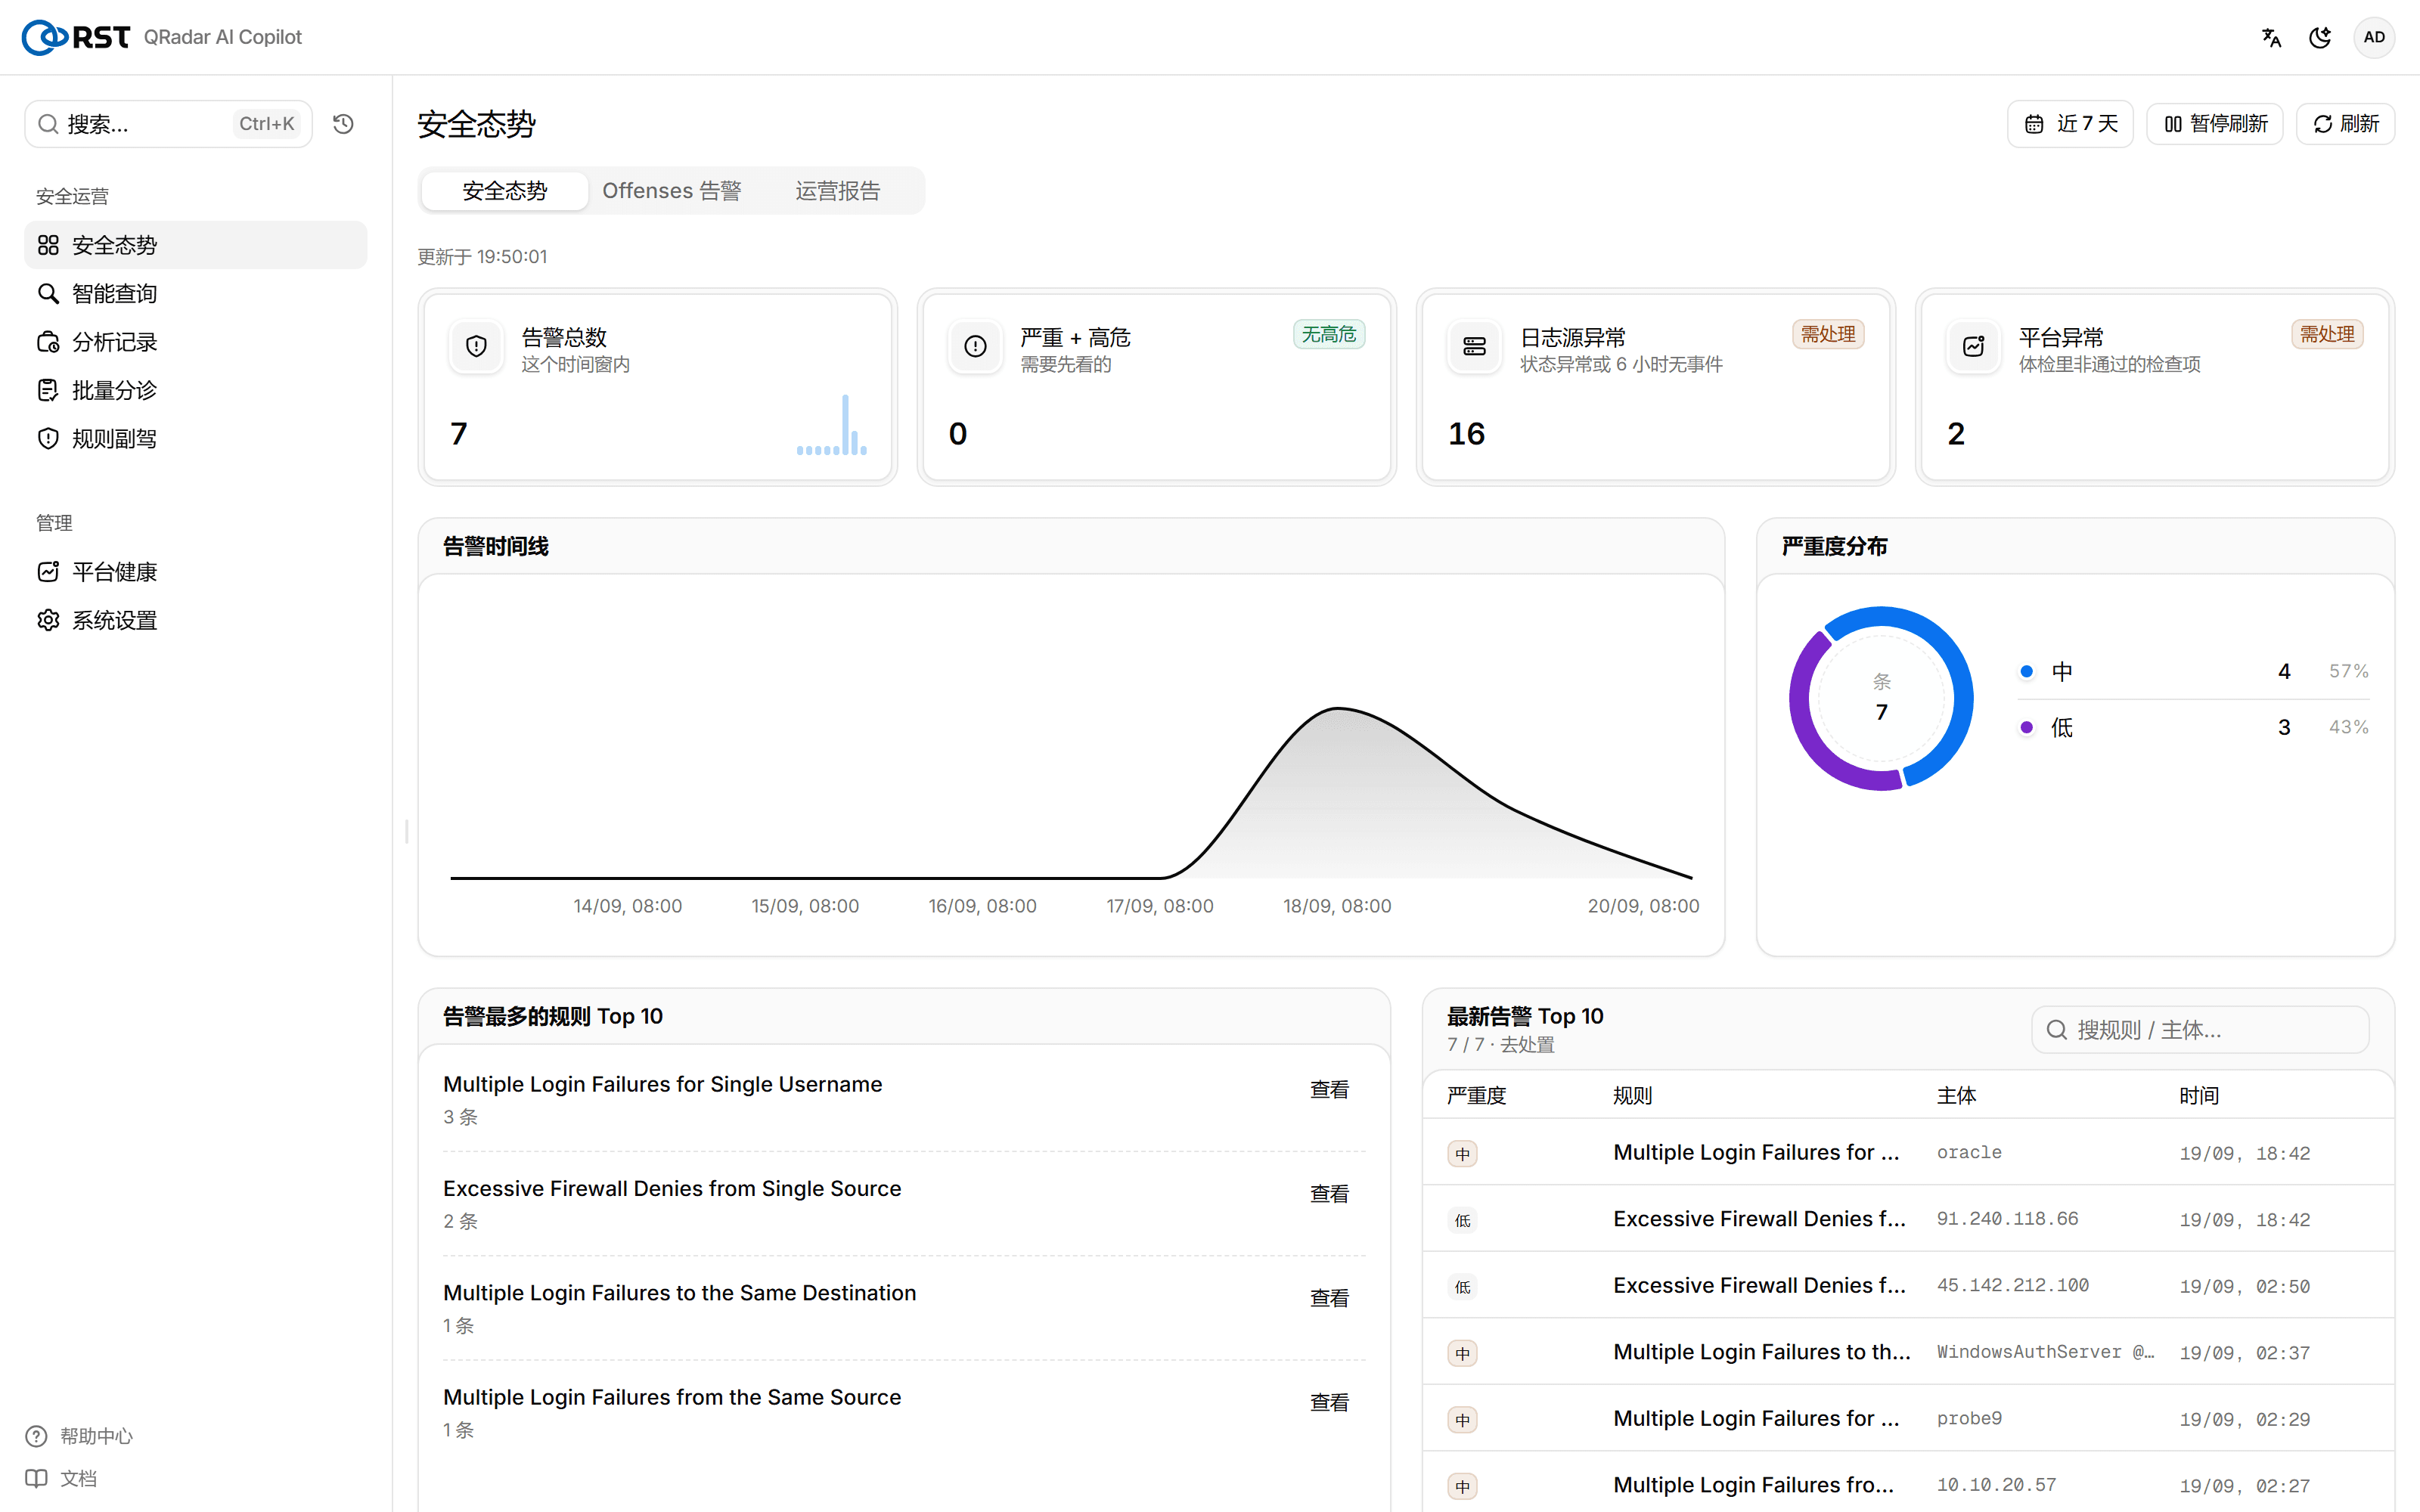Click the purple 低 legend dot
This screenshot has height=1512, width=2420.
(x=2026, y=727)
